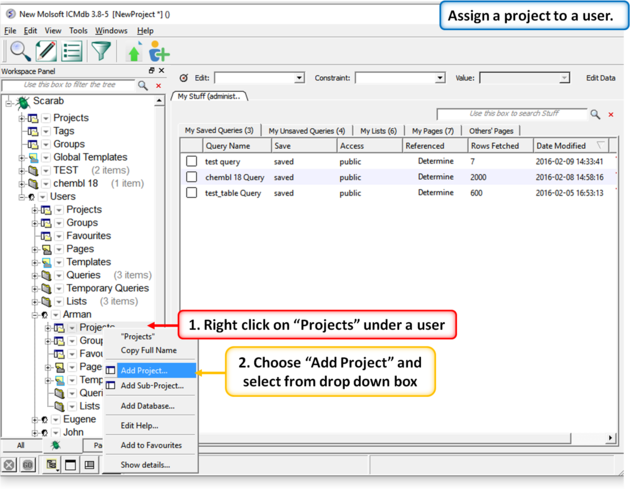
Task: Click the pencil edit toolbar icon
Action: click(x=46, y=51)
